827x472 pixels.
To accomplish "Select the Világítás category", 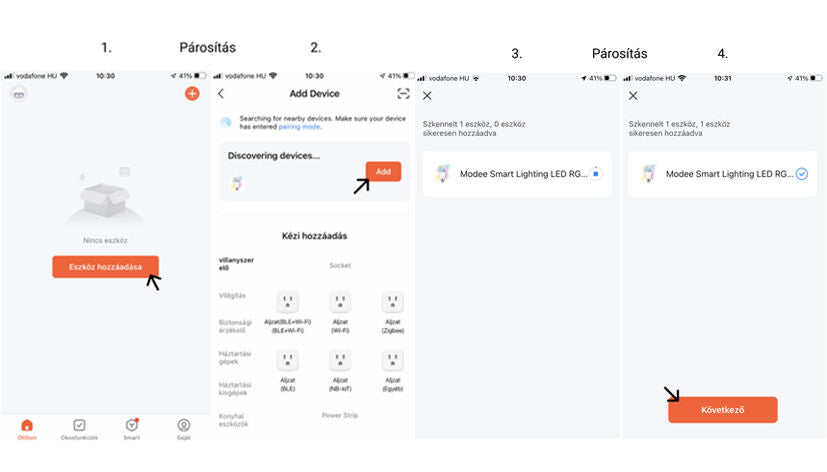I will point(232,295).
